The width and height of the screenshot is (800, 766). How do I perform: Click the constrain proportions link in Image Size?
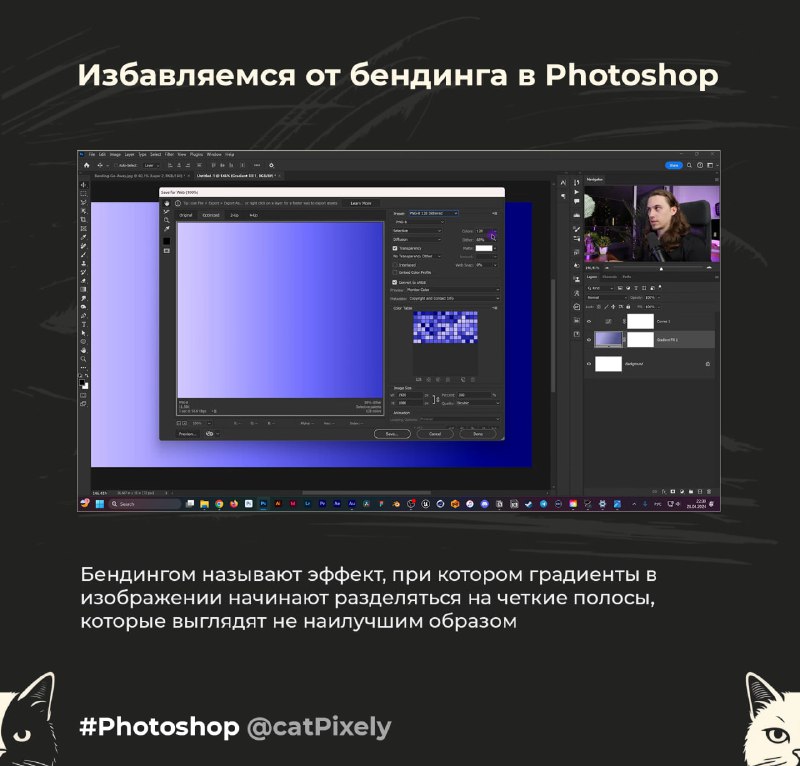436,399
